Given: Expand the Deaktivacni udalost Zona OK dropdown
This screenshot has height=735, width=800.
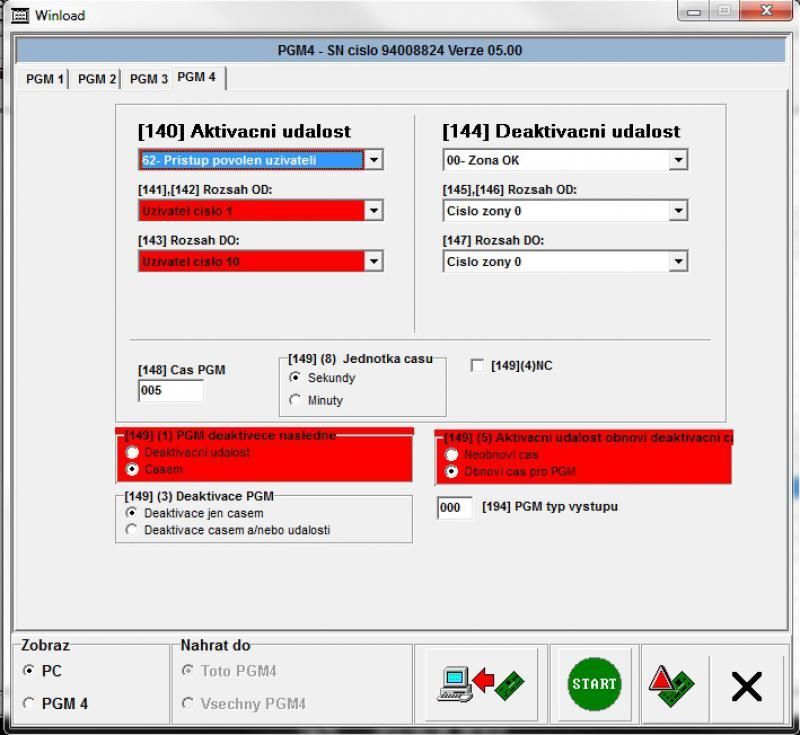Looking at the screenshot, I should click(678, 160).
